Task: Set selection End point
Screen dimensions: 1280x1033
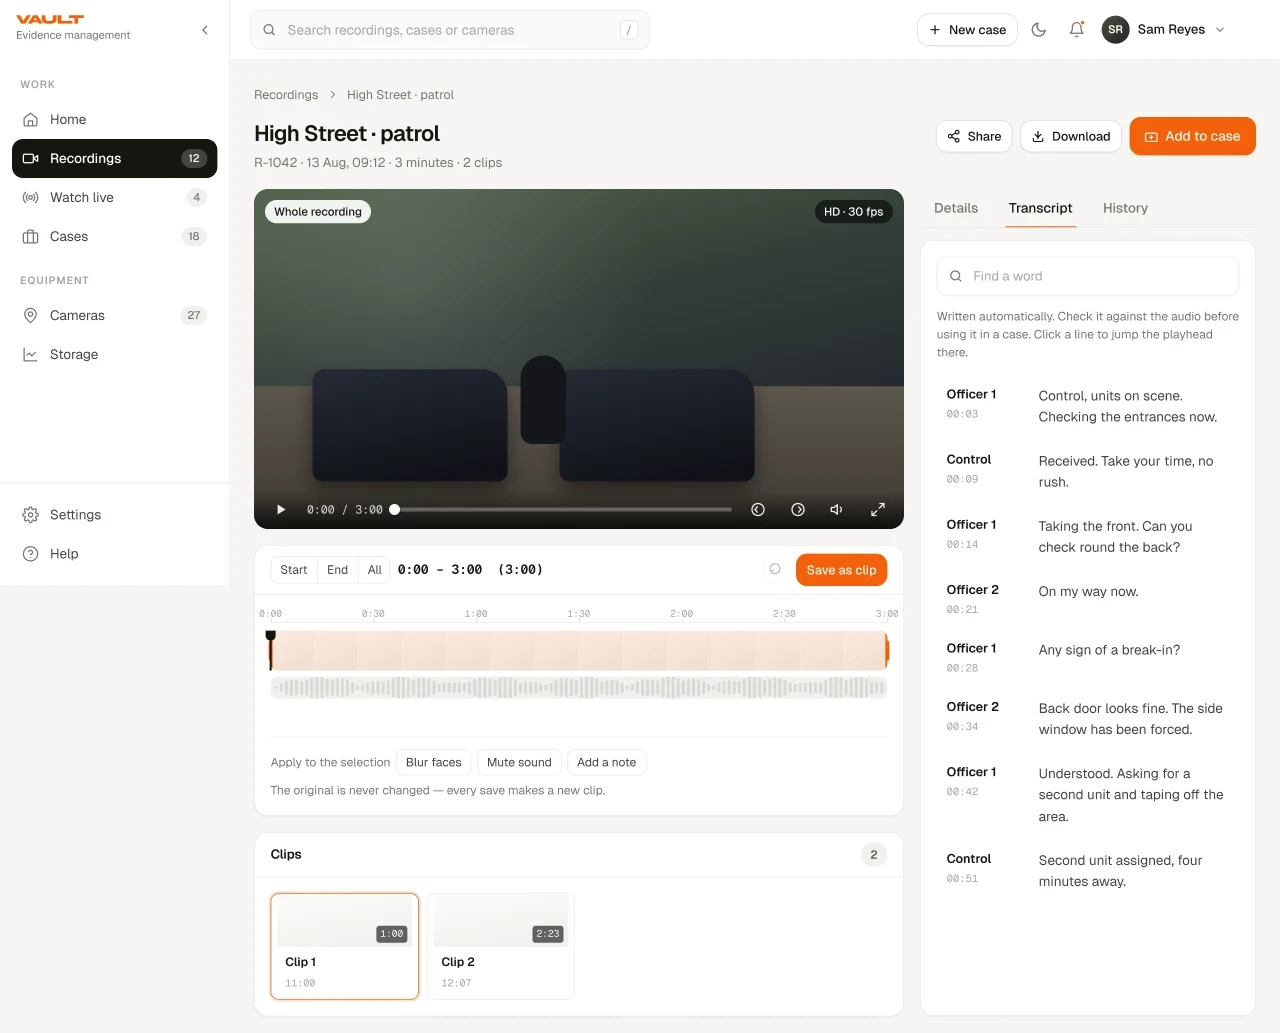Action: click(337, 570)
